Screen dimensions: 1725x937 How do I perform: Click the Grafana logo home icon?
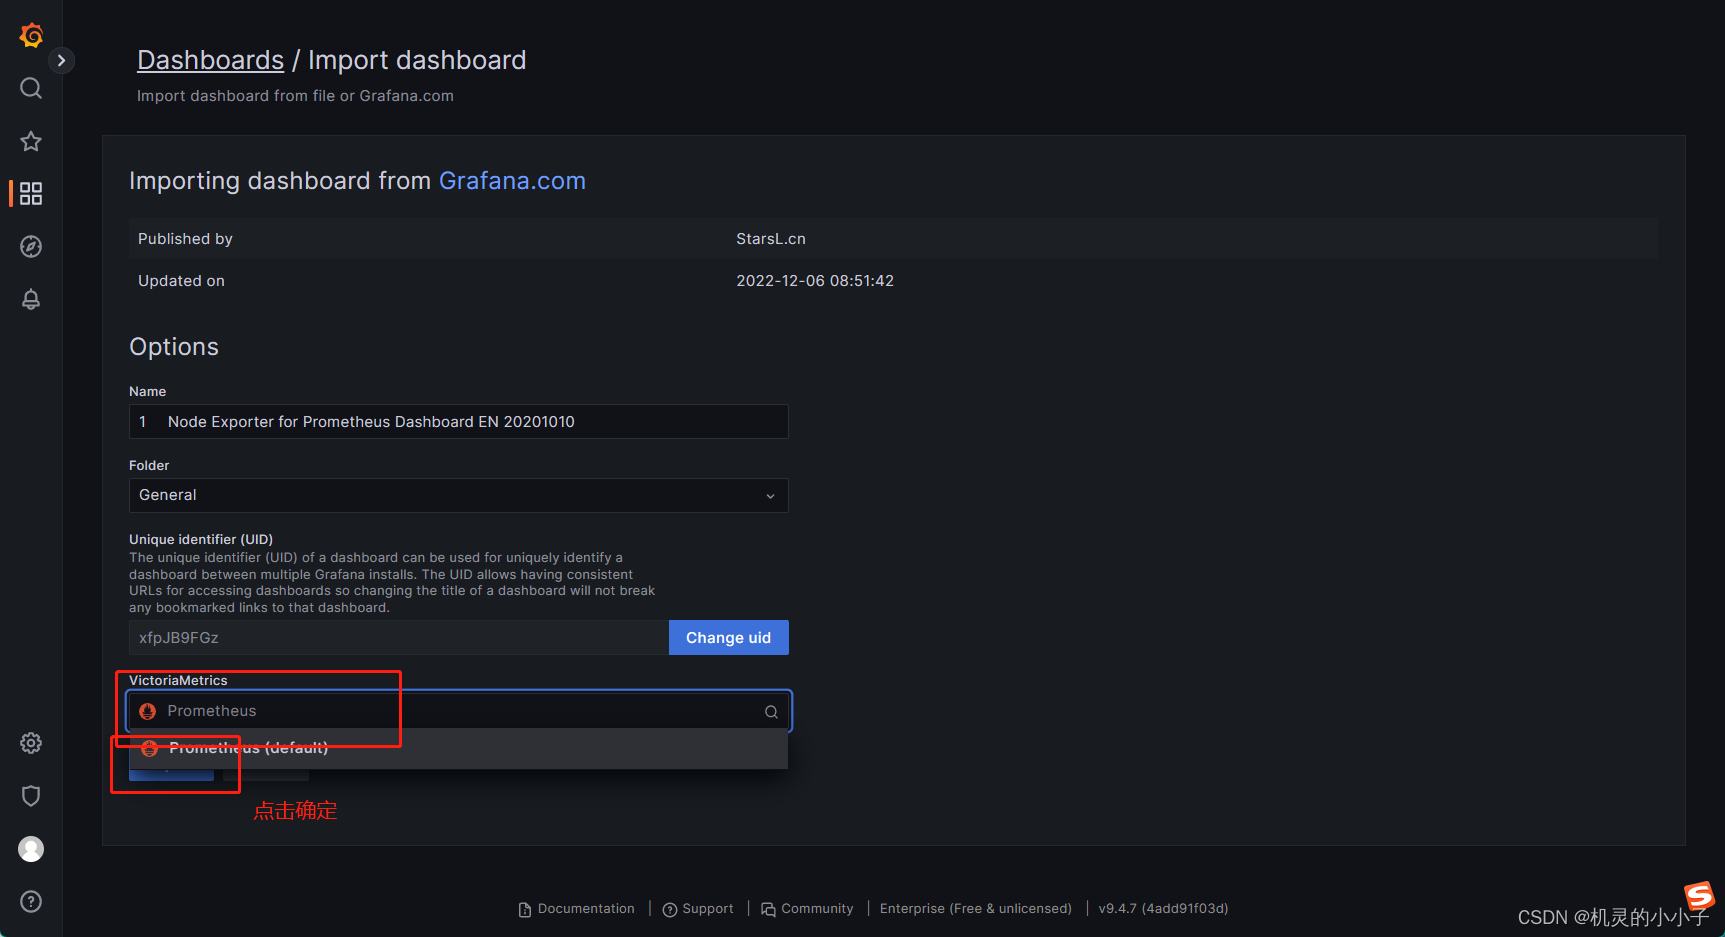(31, 36)
